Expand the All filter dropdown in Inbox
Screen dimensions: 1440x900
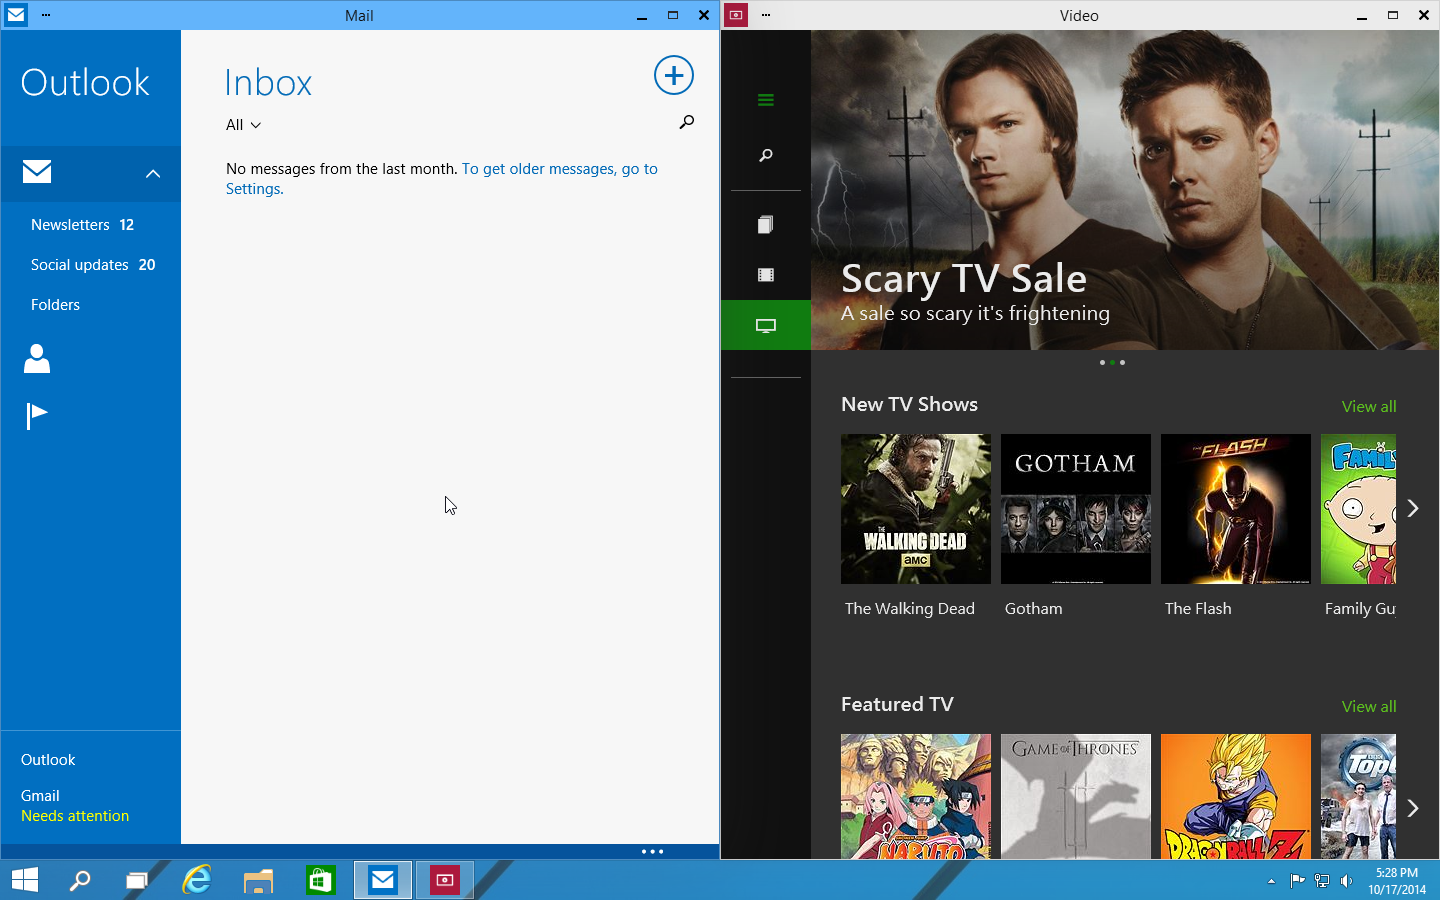click(243, 125)
